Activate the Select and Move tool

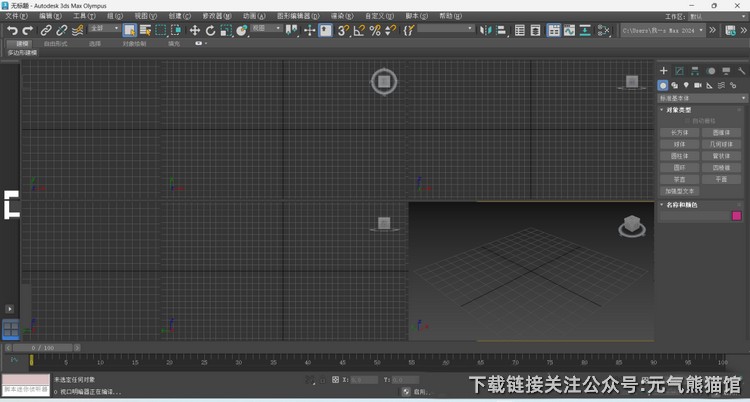coord(195,31)
